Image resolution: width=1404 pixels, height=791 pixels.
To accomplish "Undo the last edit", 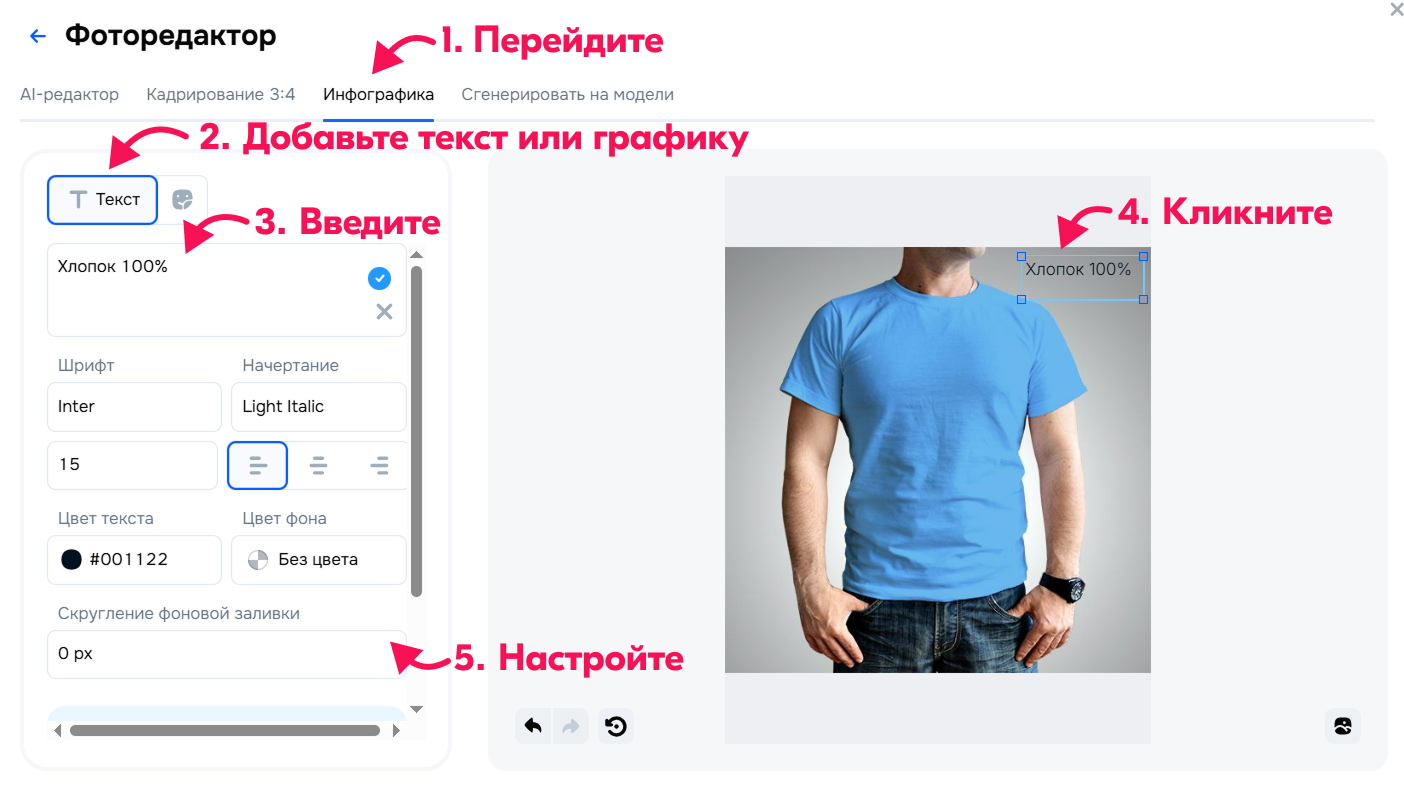I will click(533, 726).
